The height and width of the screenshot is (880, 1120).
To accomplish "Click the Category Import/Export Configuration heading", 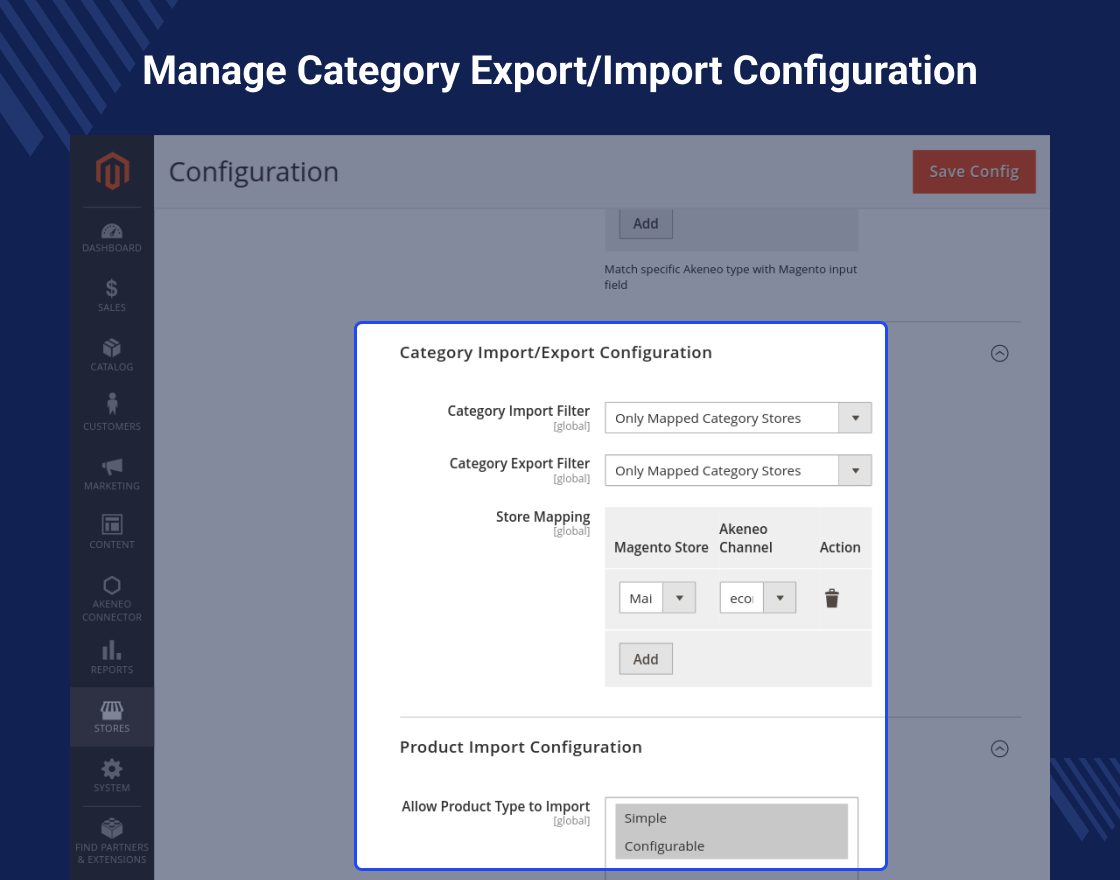I will [x=556, y=352].
